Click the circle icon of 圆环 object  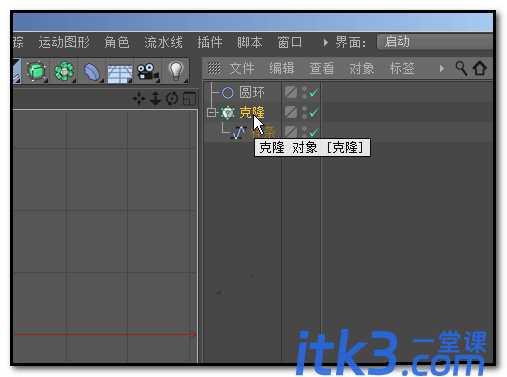(228, 93)
